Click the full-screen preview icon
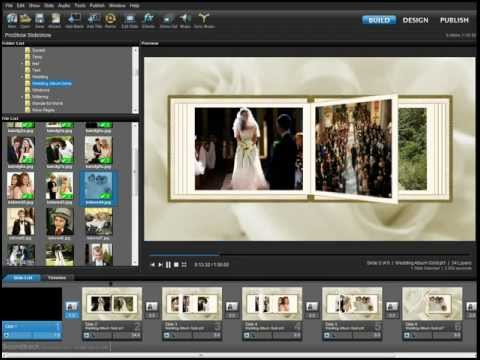This screenshot has height=360, width=480. 184,265
